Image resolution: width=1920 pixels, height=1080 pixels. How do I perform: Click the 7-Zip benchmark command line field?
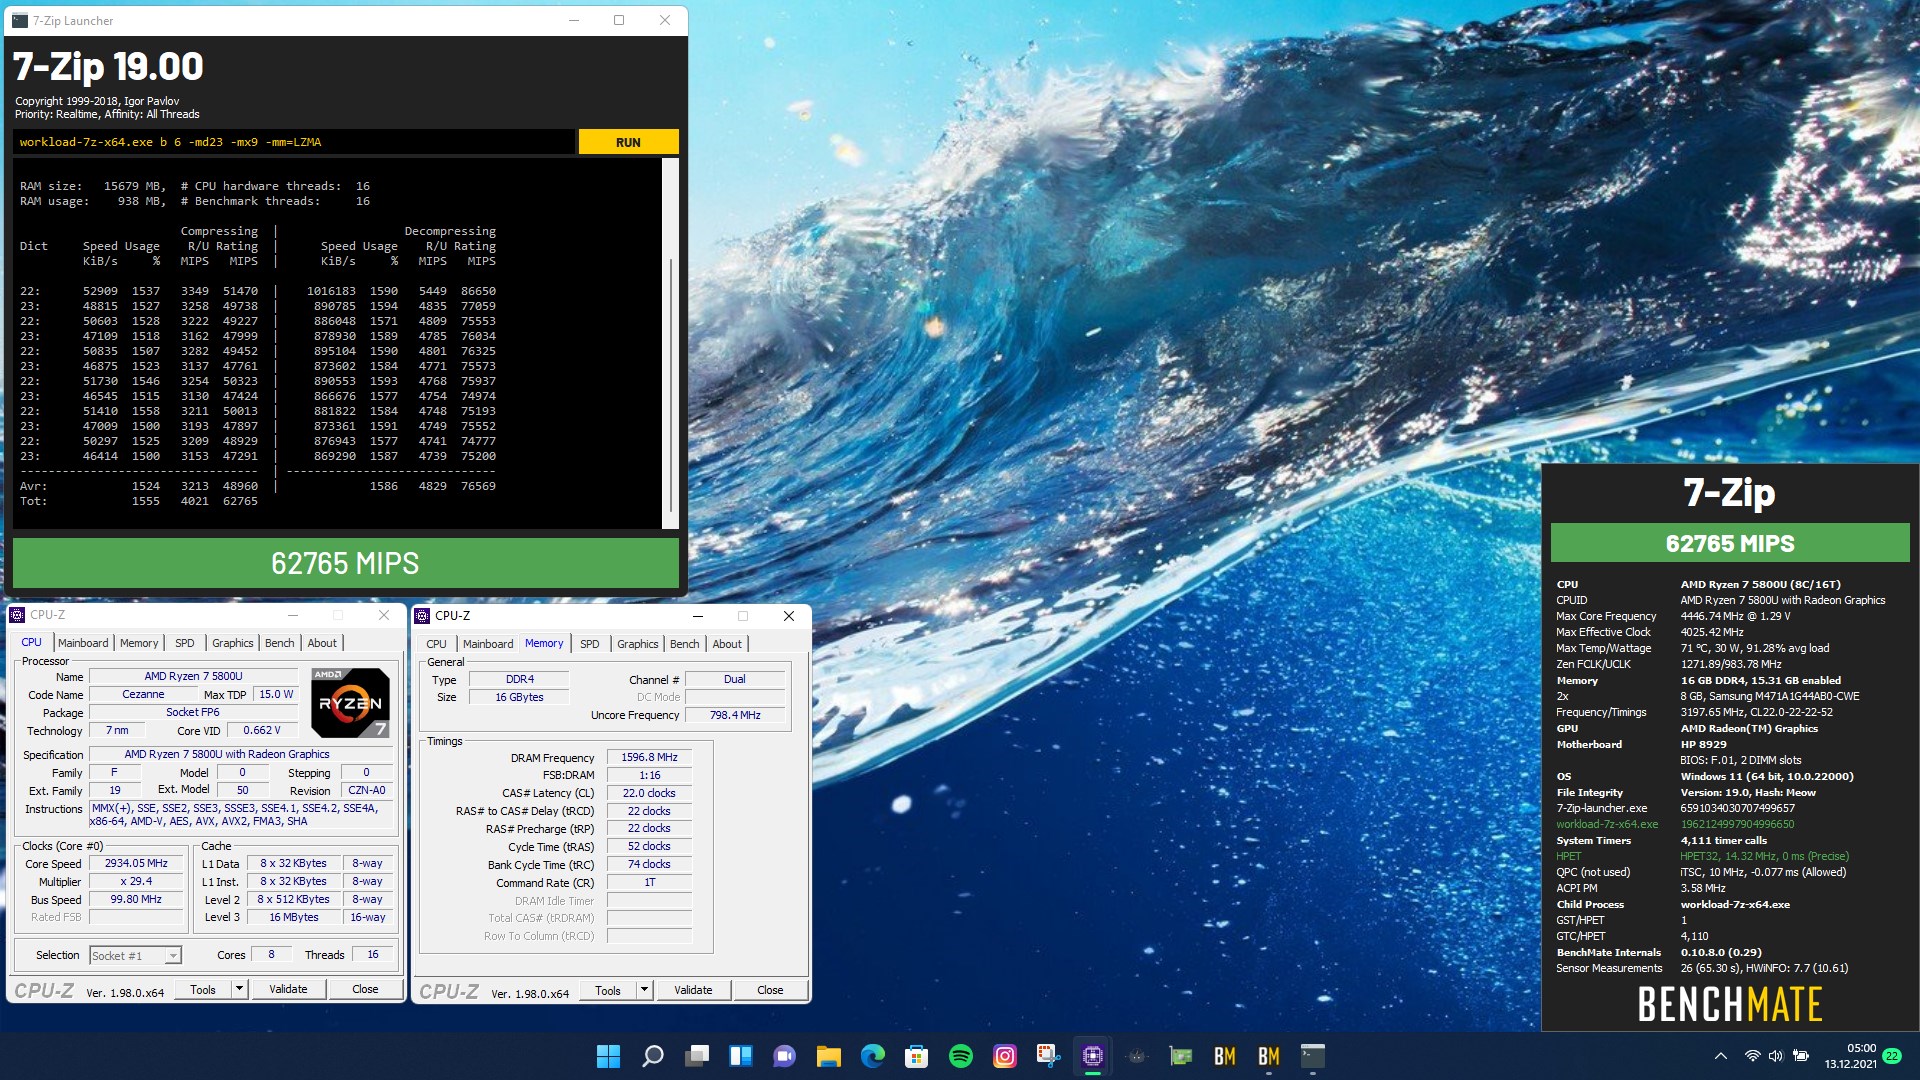(294, 142)
